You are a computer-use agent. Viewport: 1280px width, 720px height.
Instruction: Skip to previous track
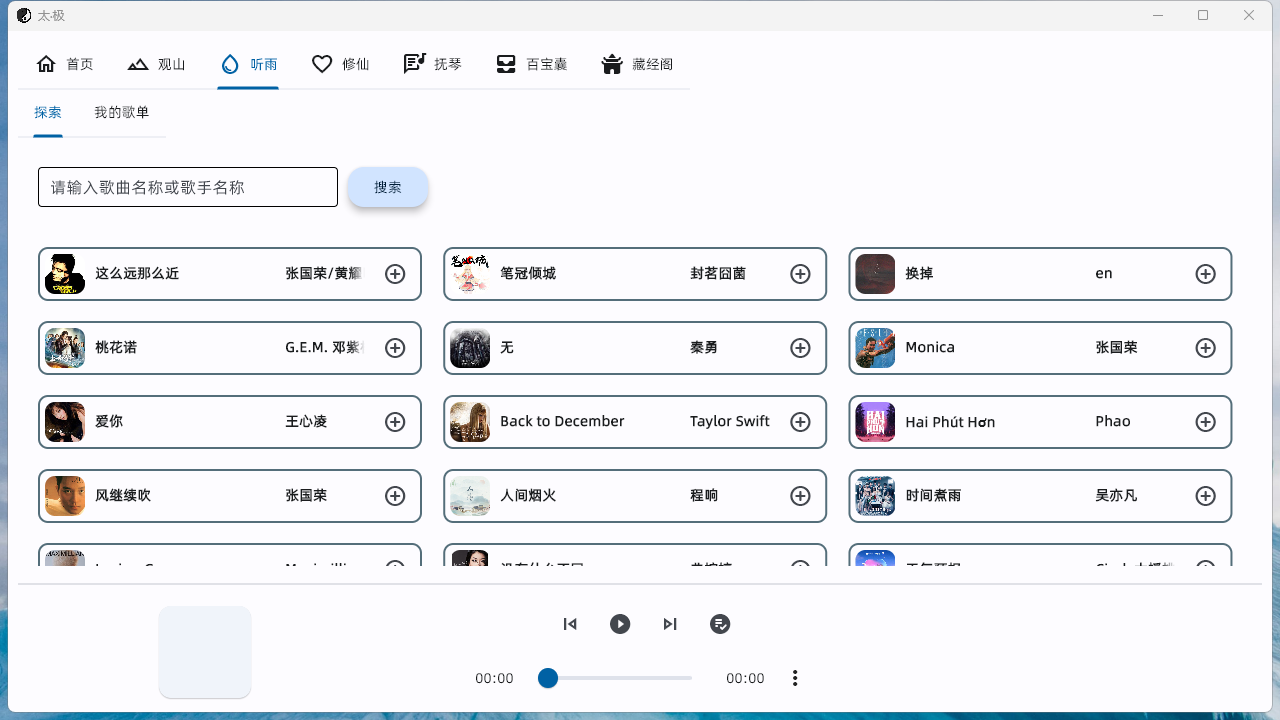pos(570,624)
